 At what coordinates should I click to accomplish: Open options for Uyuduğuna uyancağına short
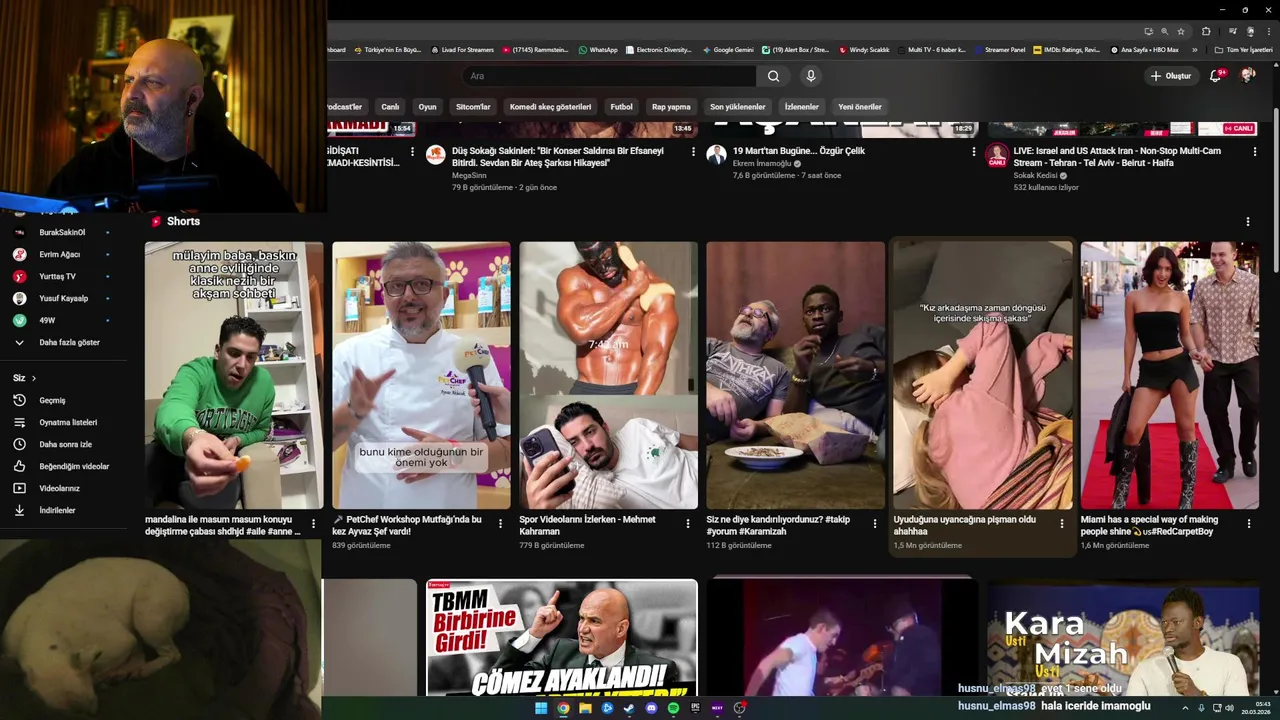click(1062, 523)
